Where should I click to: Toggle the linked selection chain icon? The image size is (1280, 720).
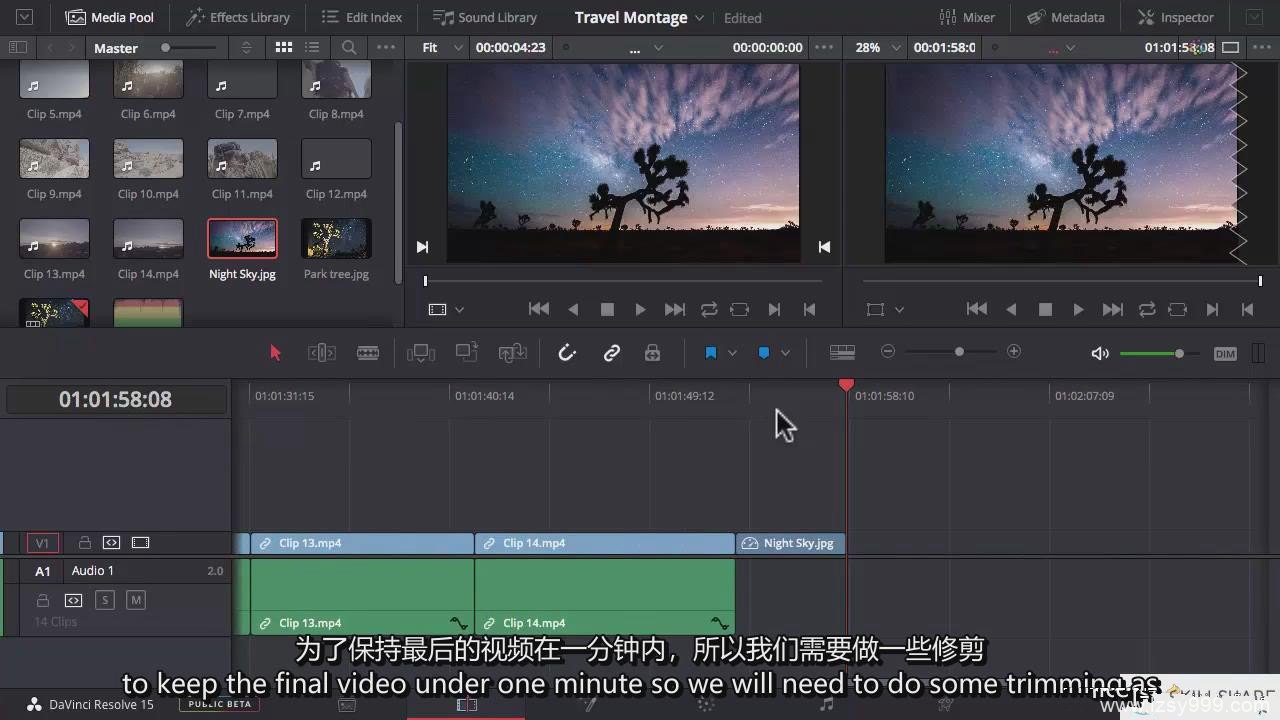click(x=611, y=353)
